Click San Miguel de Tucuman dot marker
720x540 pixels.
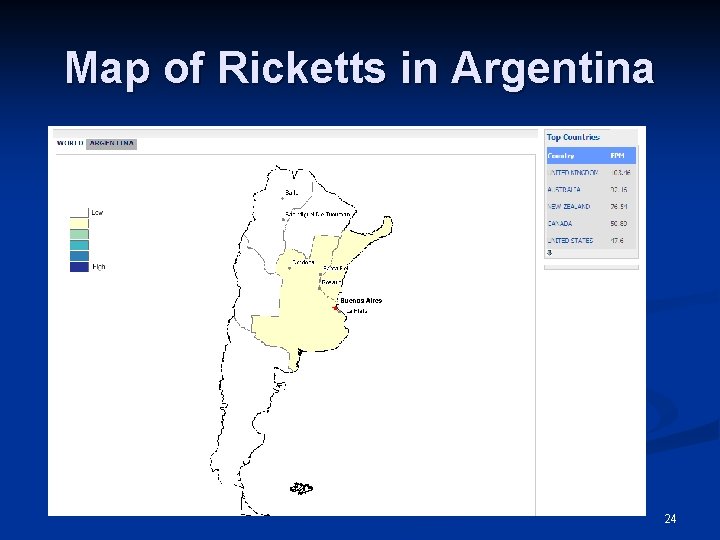click(284, 220)
